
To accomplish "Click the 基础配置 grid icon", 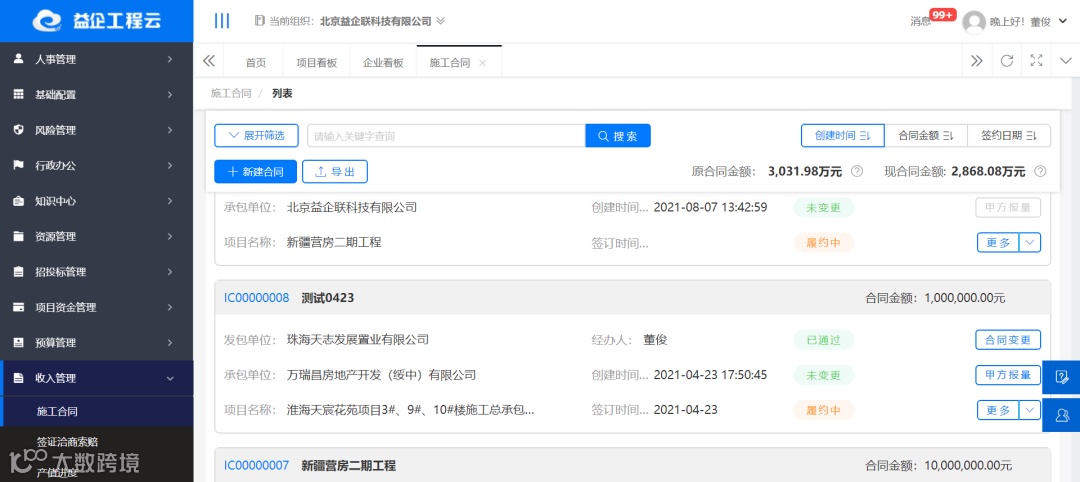I will point(19,94).
